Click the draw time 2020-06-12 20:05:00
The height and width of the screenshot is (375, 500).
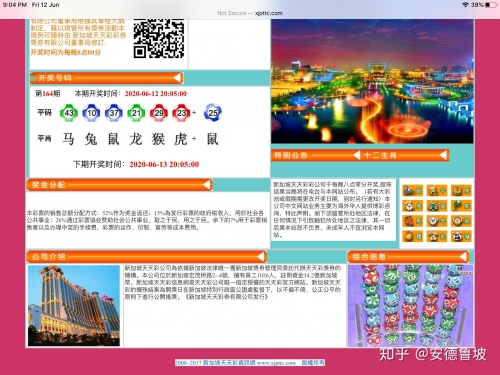[x=156, y=94]
